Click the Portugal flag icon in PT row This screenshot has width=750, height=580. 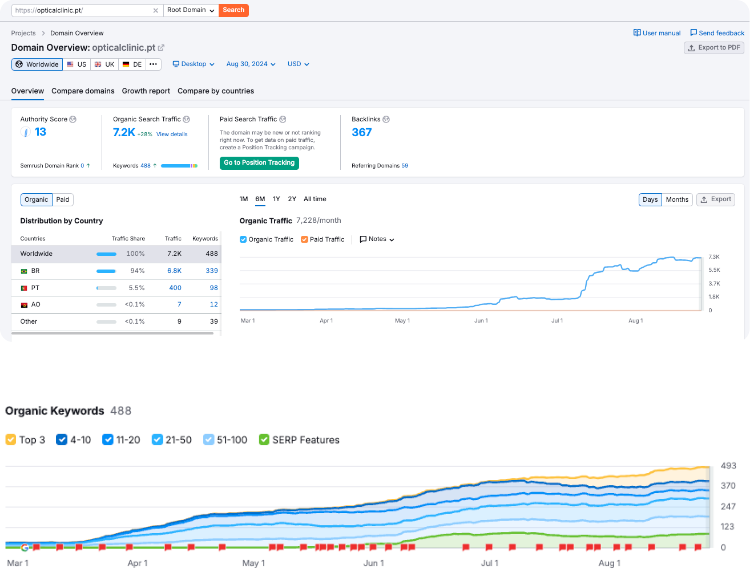(x=24, y=288)
